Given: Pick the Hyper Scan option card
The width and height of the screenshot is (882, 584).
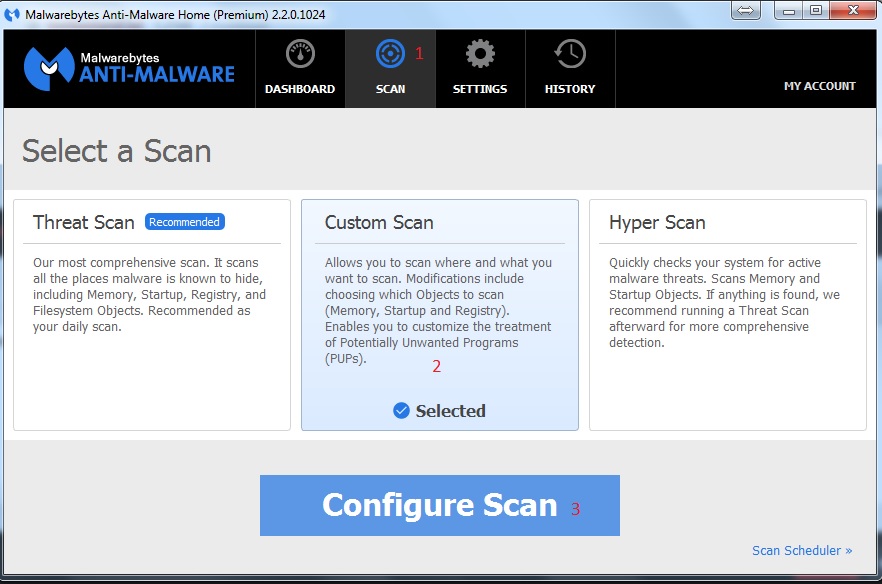Looking at the screenshot, I should click(x=727, y=315).
